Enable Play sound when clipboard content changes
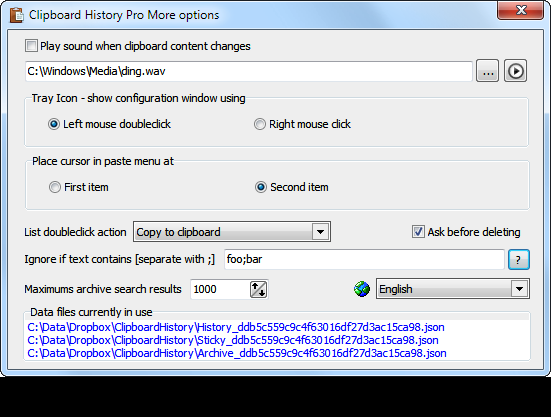The image size is (551, 417). (x=31, y=46)
